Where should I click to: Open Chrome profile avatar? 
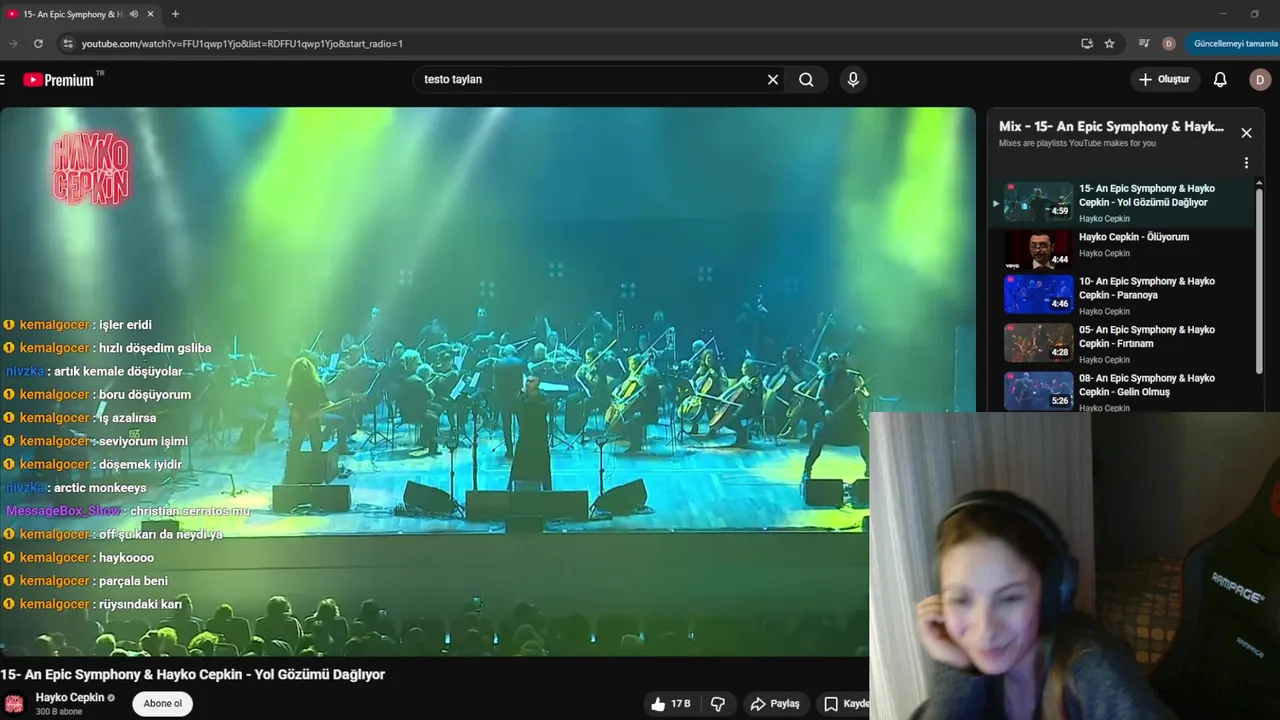1168,43
